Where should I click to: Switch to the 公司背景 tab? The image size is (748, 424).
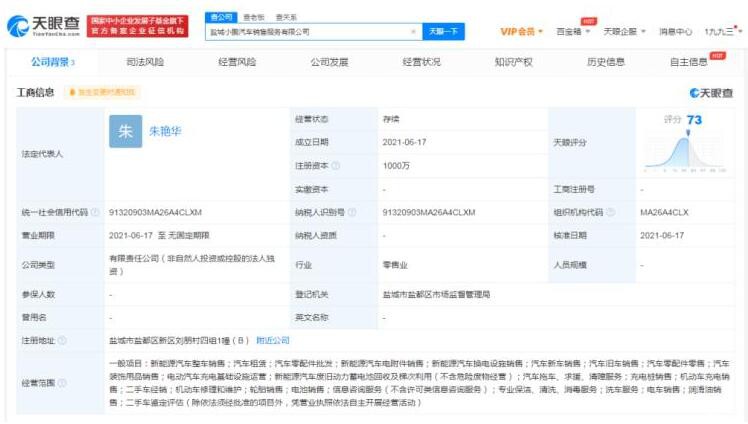(52, 62)
